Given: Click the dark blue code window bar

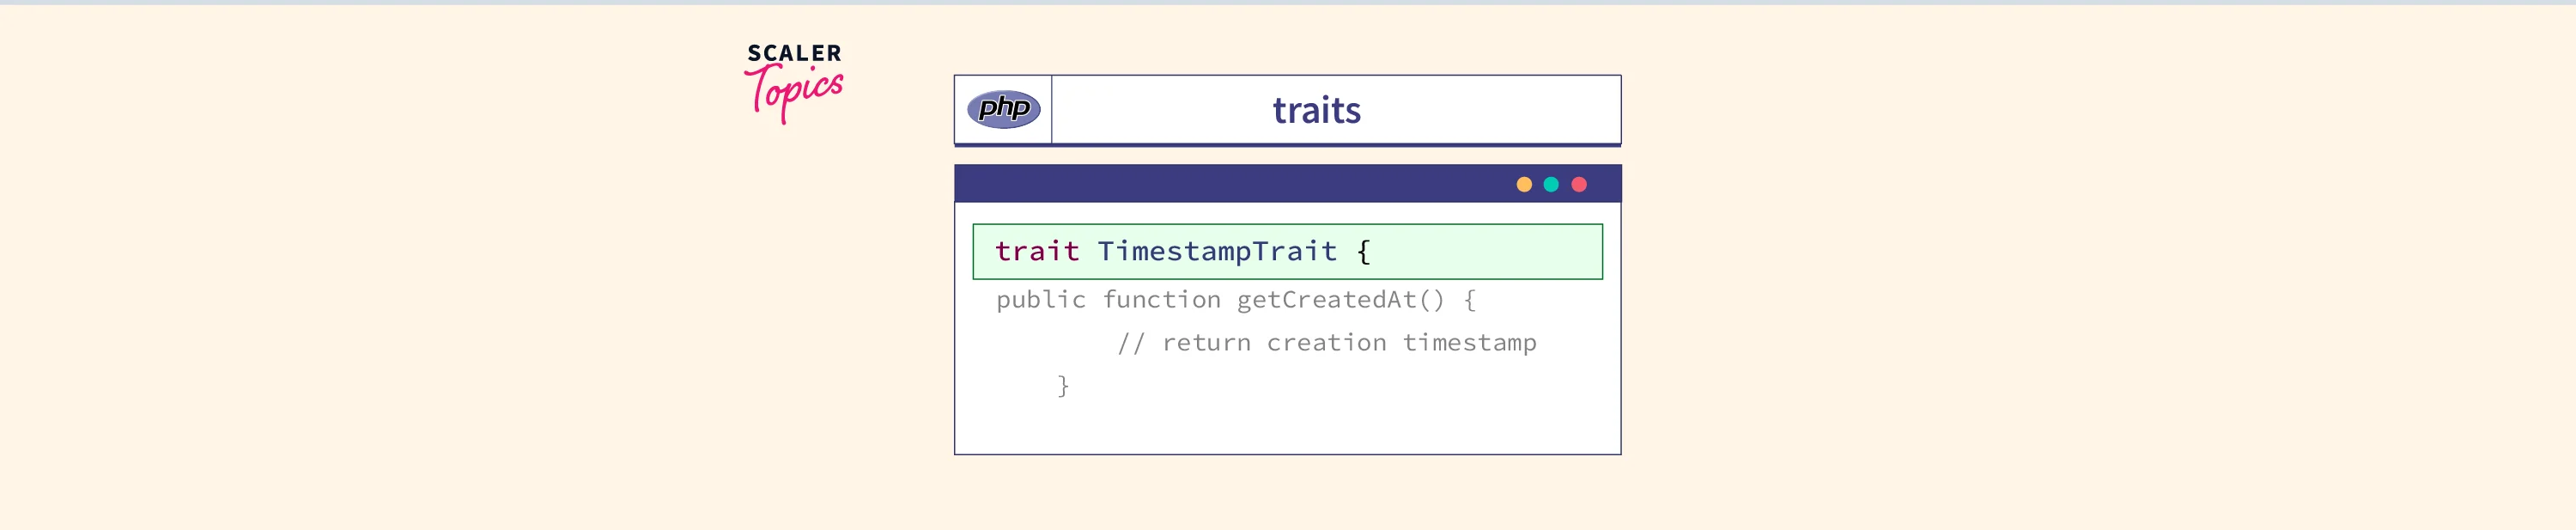Looking at the screenshot, I should coord(1230,184).
